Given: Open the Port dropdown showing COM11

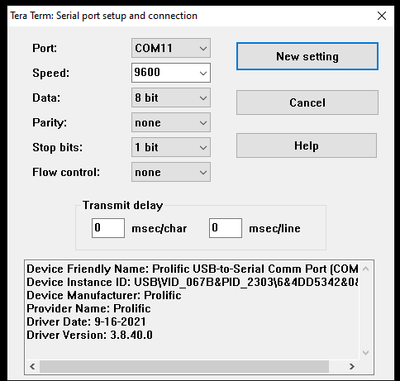Looking at the screenshot, I should click(171, 48).
